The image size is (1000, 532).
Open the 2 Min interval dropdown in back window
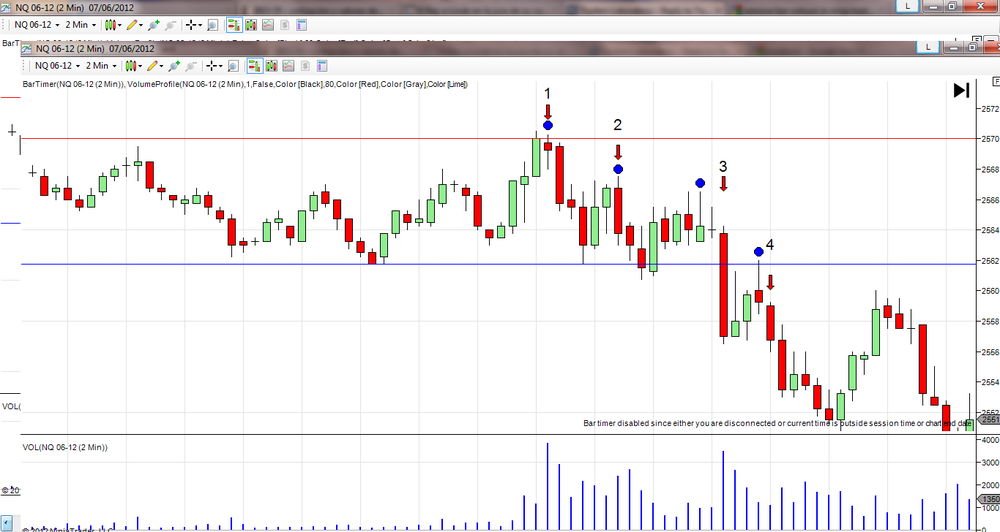click(80, 24)
